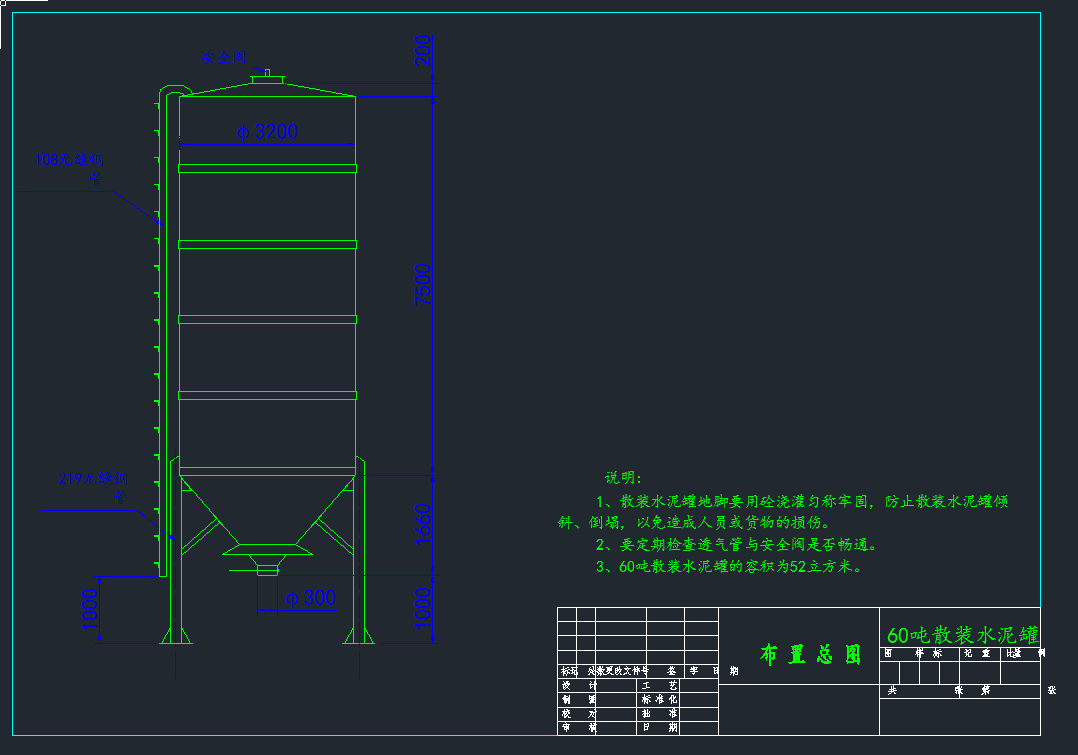Screen dimensions: 1078x755
Task: Select the 219无缝钢管 pipe annotation
Action: 92,478
